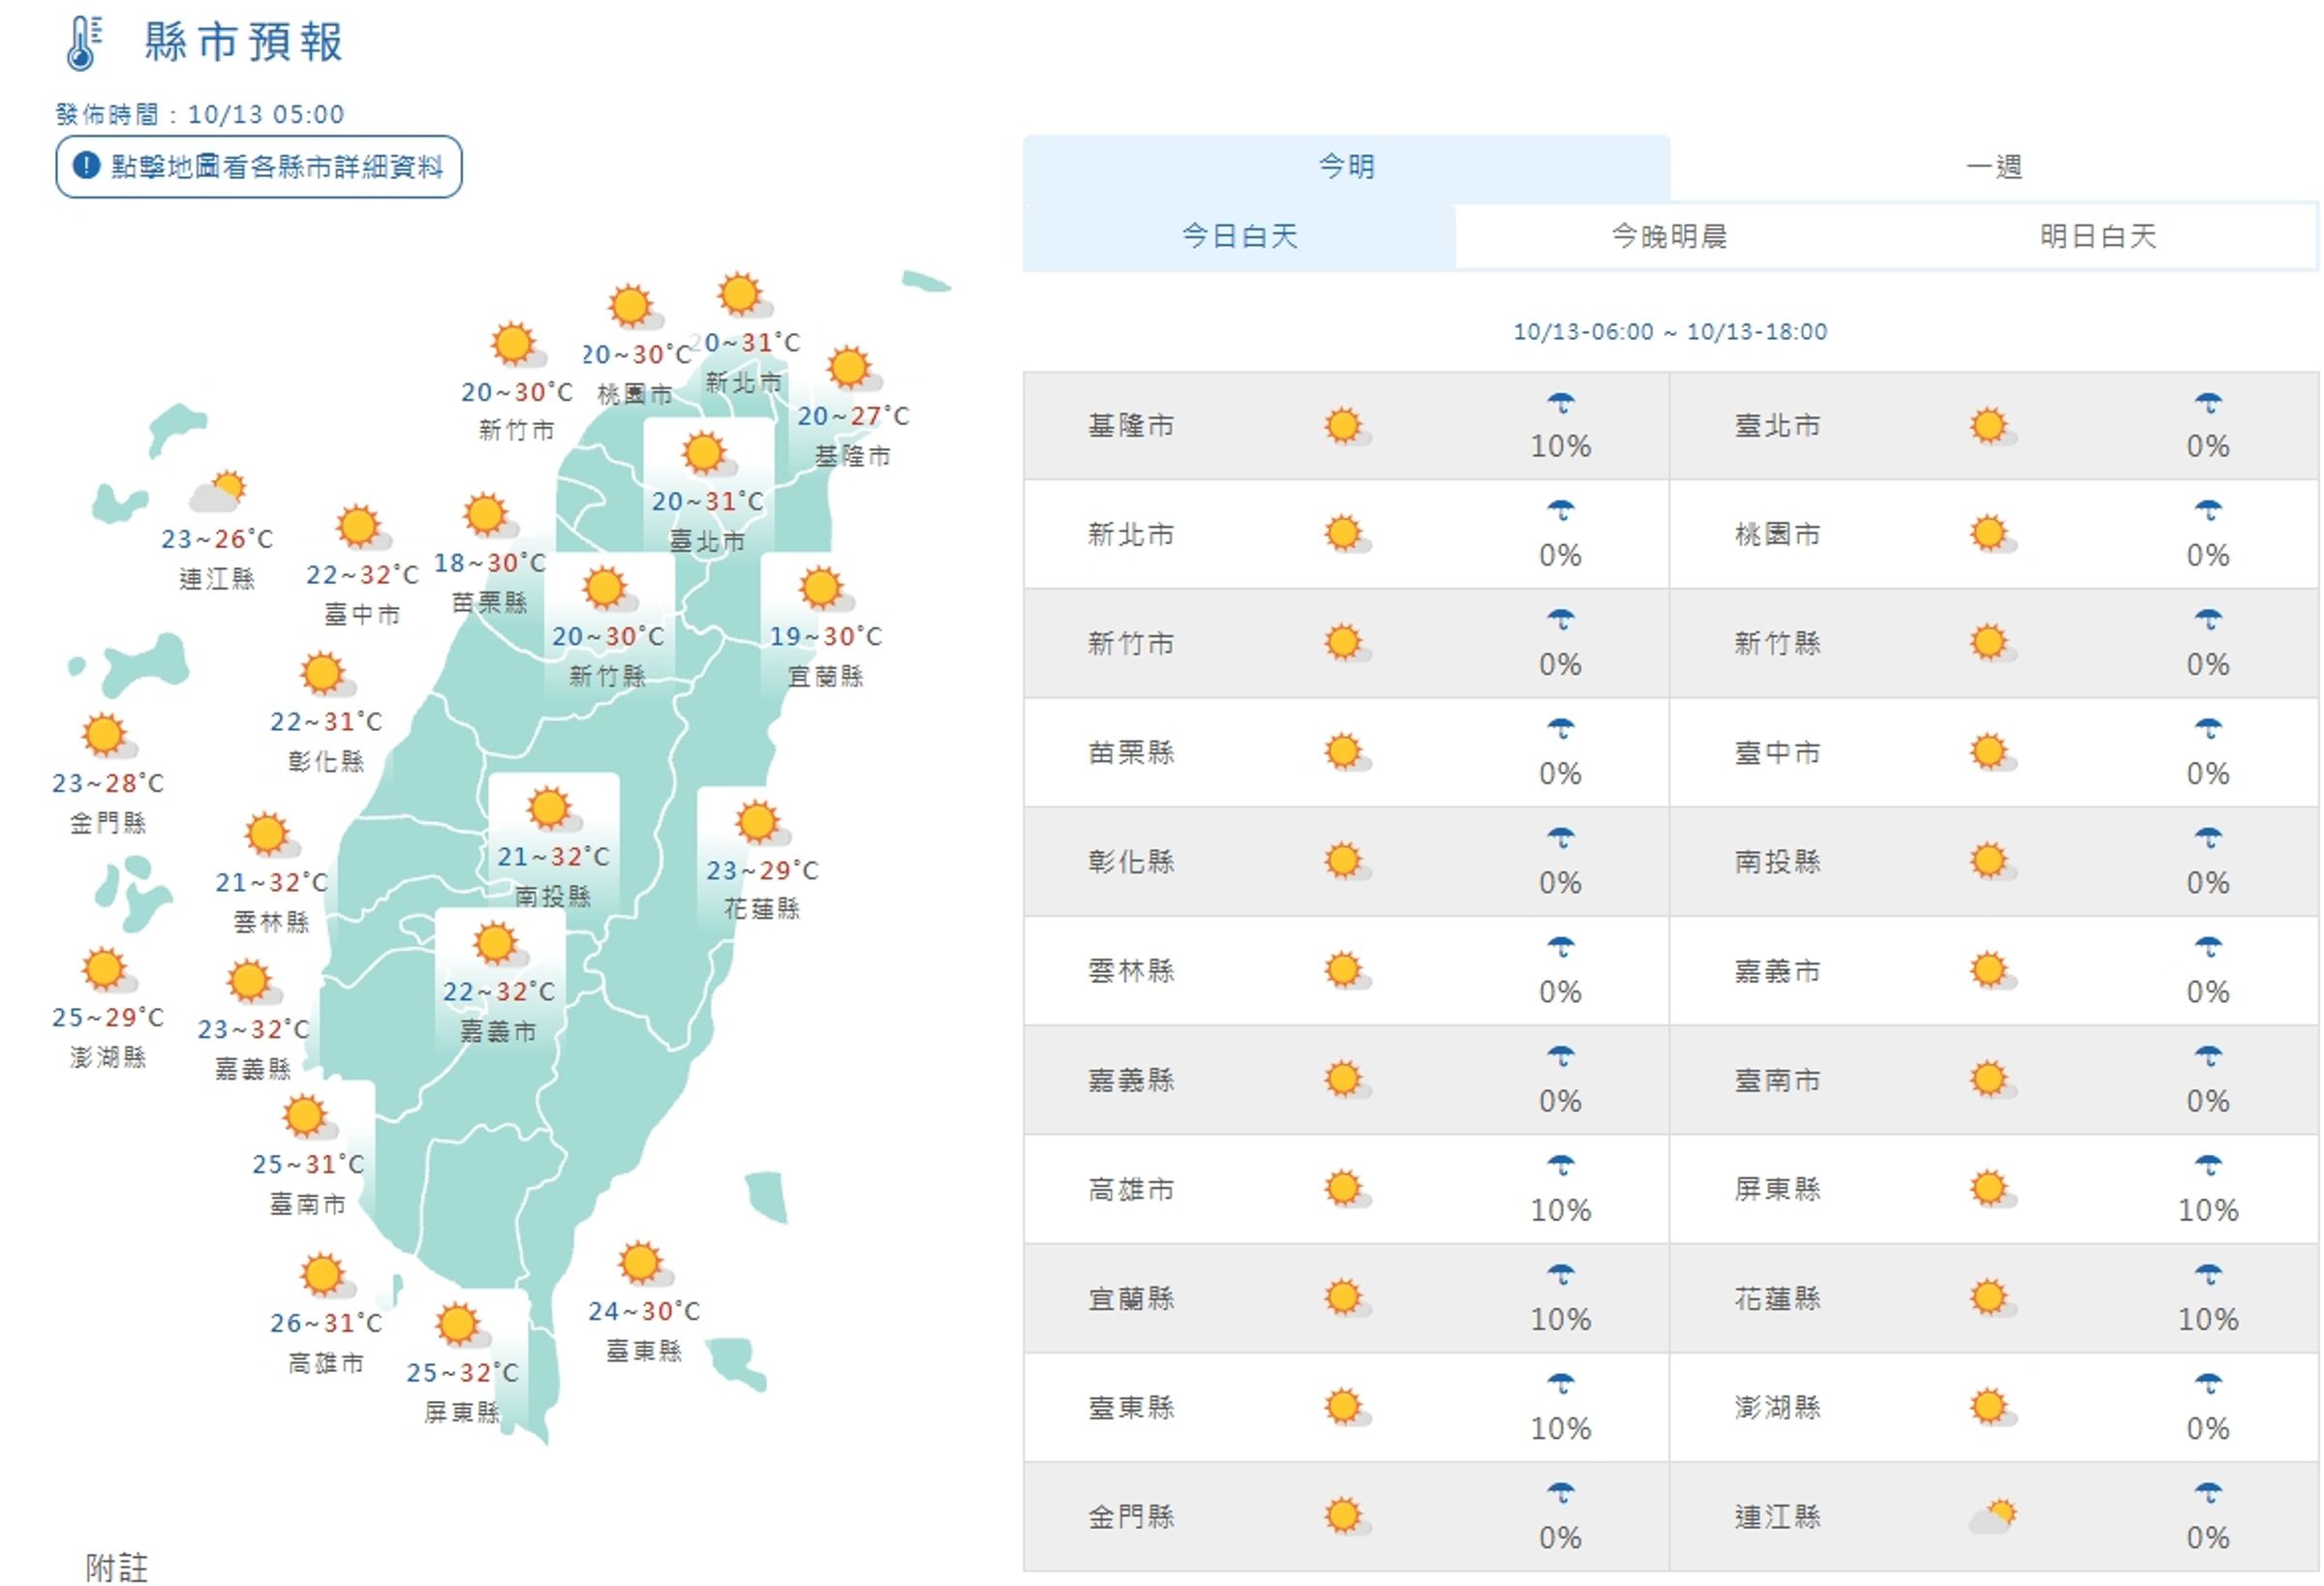Click the sun icon above 基隆市 on map
Viewport: 2324px width, 1586px height.
853,368
